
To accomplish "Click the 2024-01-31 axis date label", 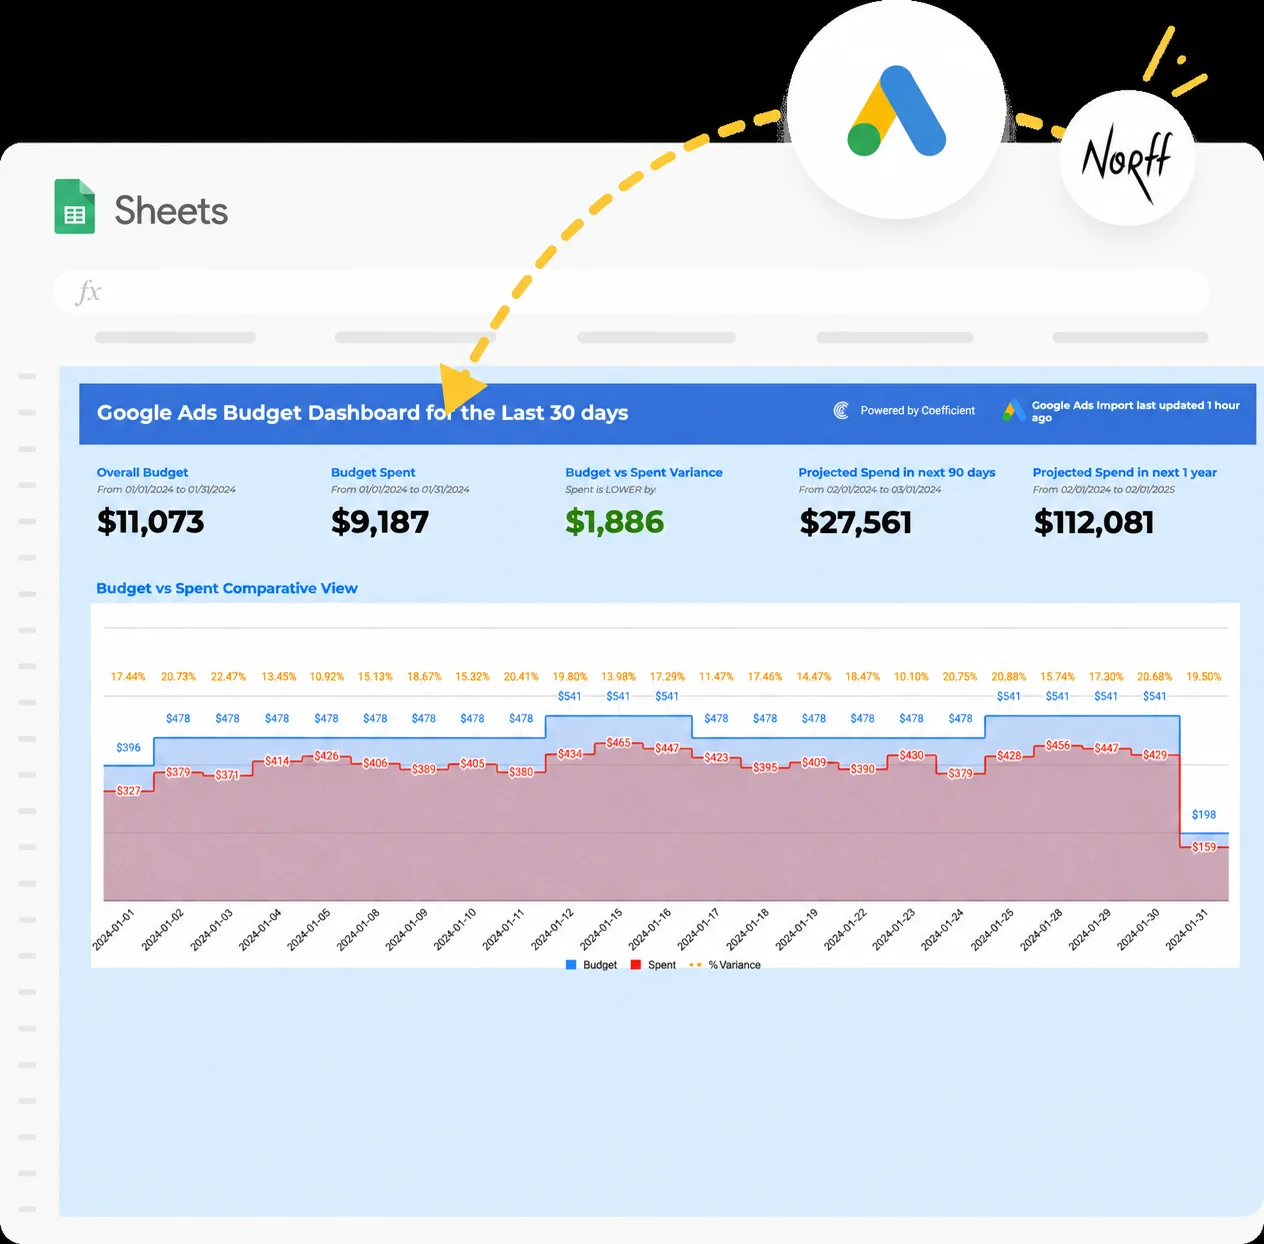I will 1187,930.
